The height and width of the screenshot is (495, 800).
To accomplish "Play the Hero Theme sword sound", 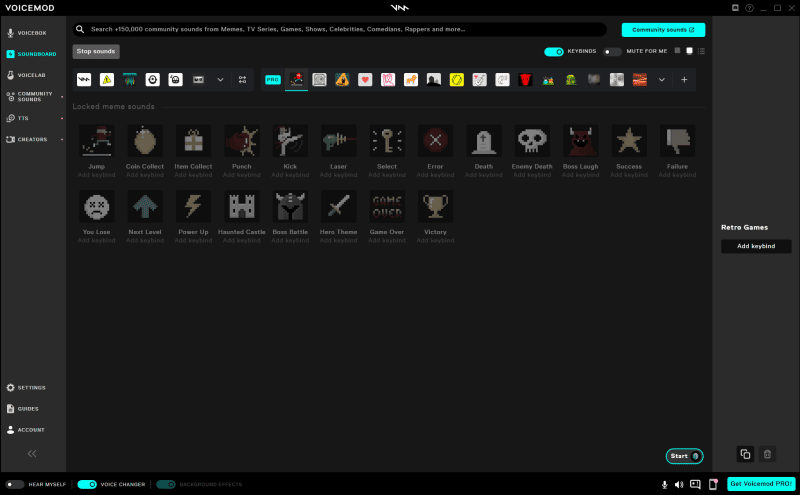I will coord(338,206).
